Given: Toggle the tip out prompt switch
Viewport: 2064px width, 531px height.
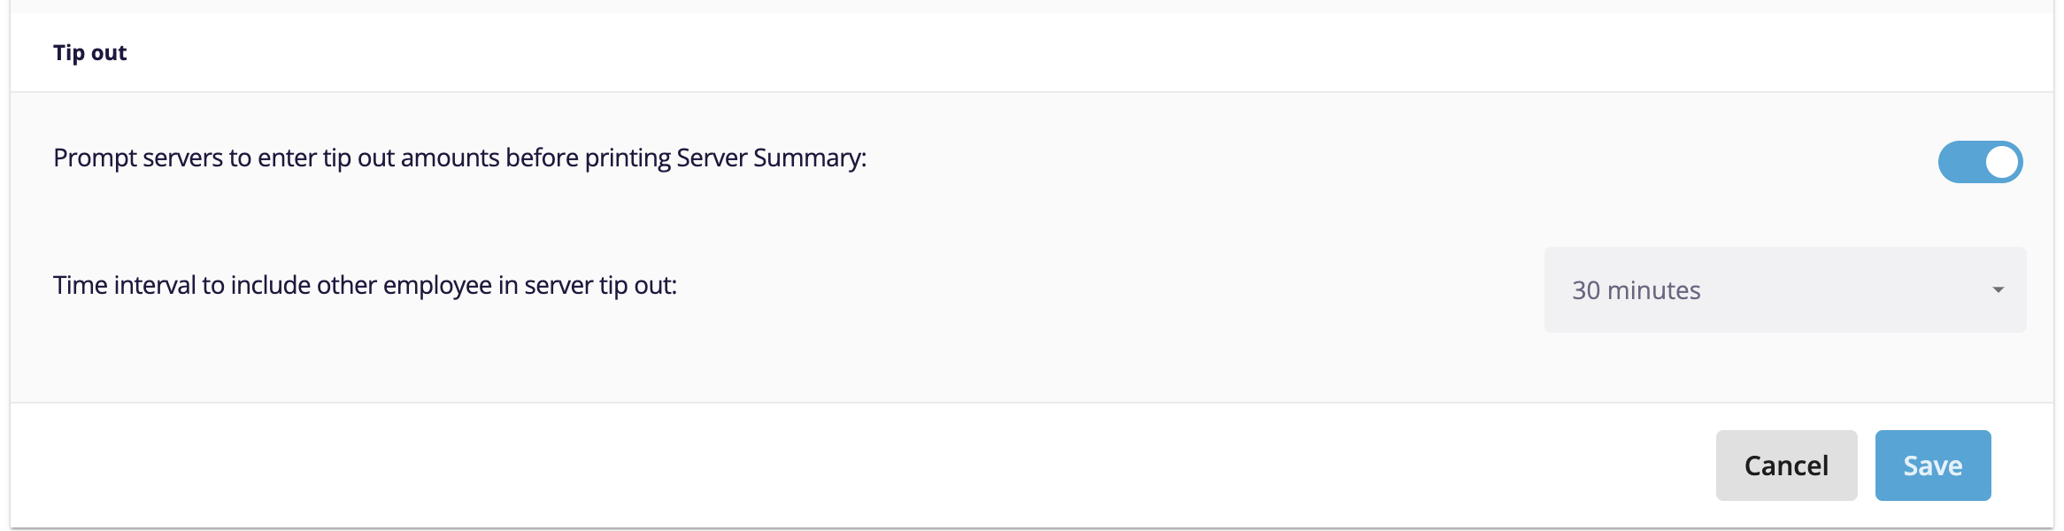Looking at the screenshot, I should click(1979, 162).
